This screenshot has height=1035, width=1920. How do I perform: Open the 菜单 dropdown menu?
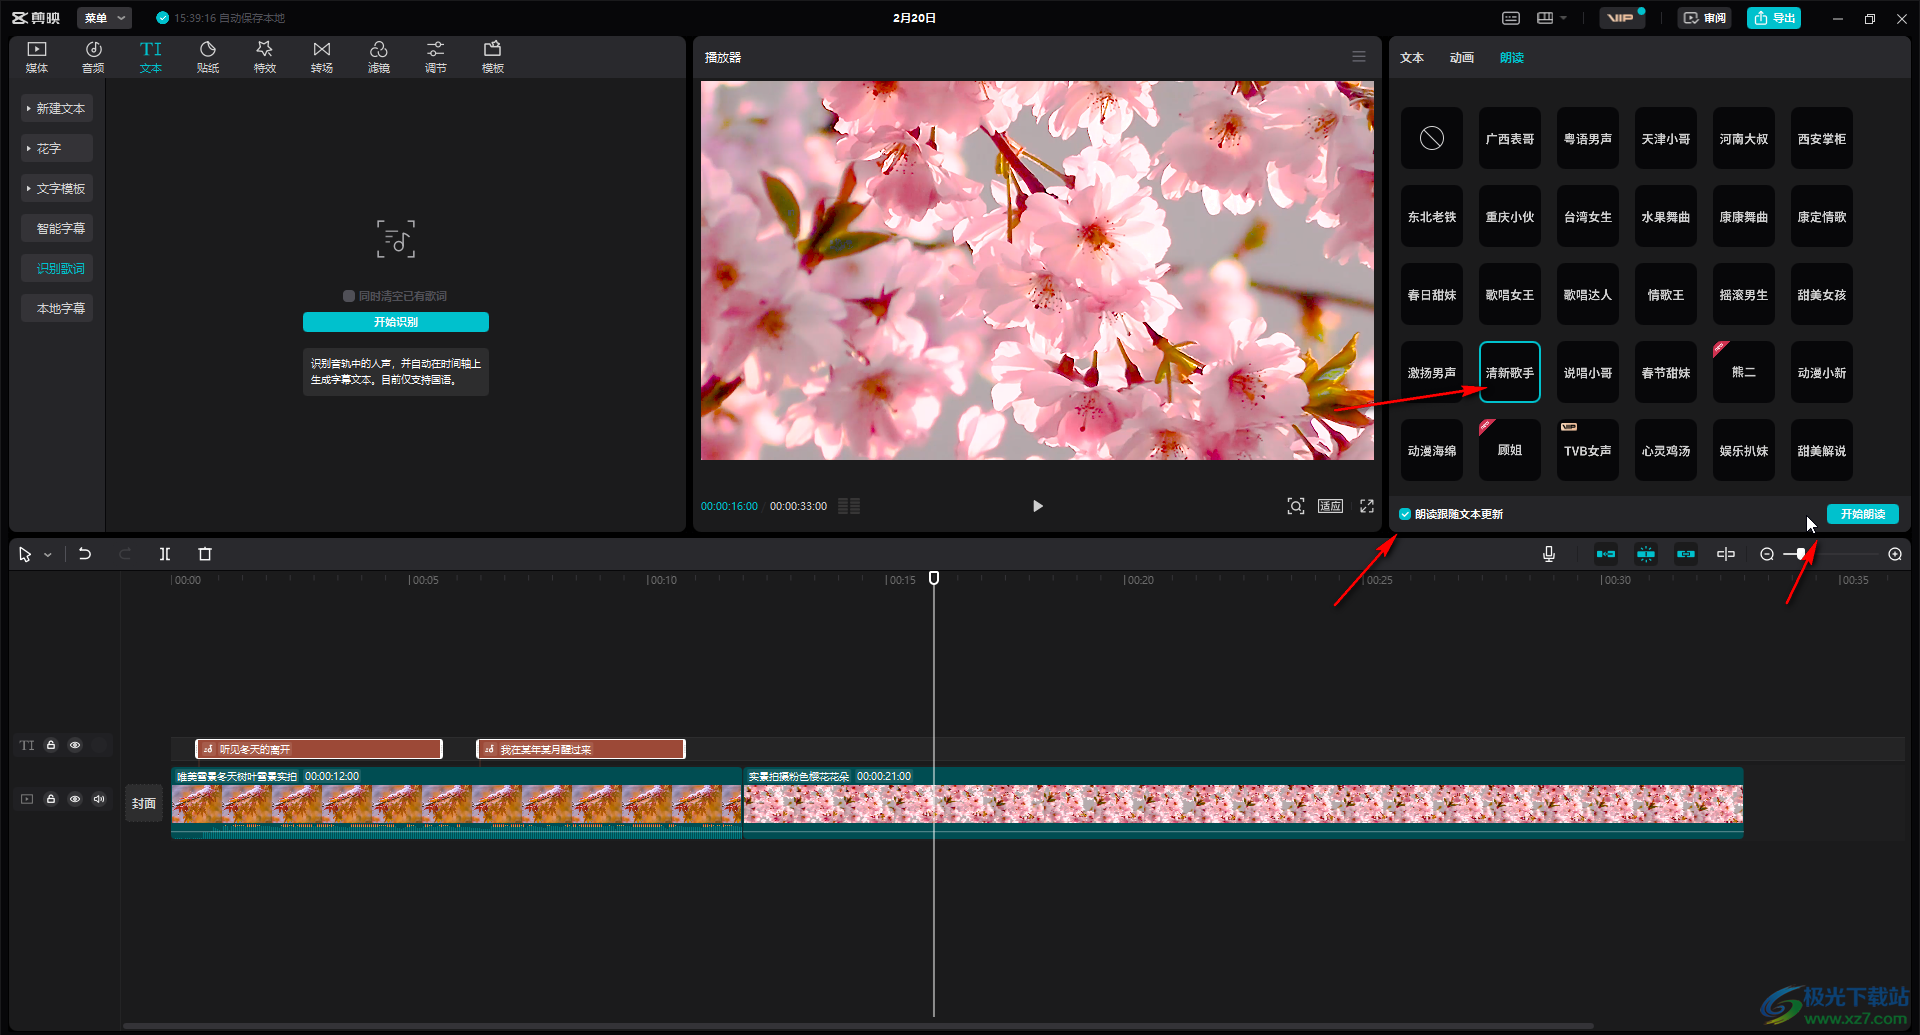104,18
